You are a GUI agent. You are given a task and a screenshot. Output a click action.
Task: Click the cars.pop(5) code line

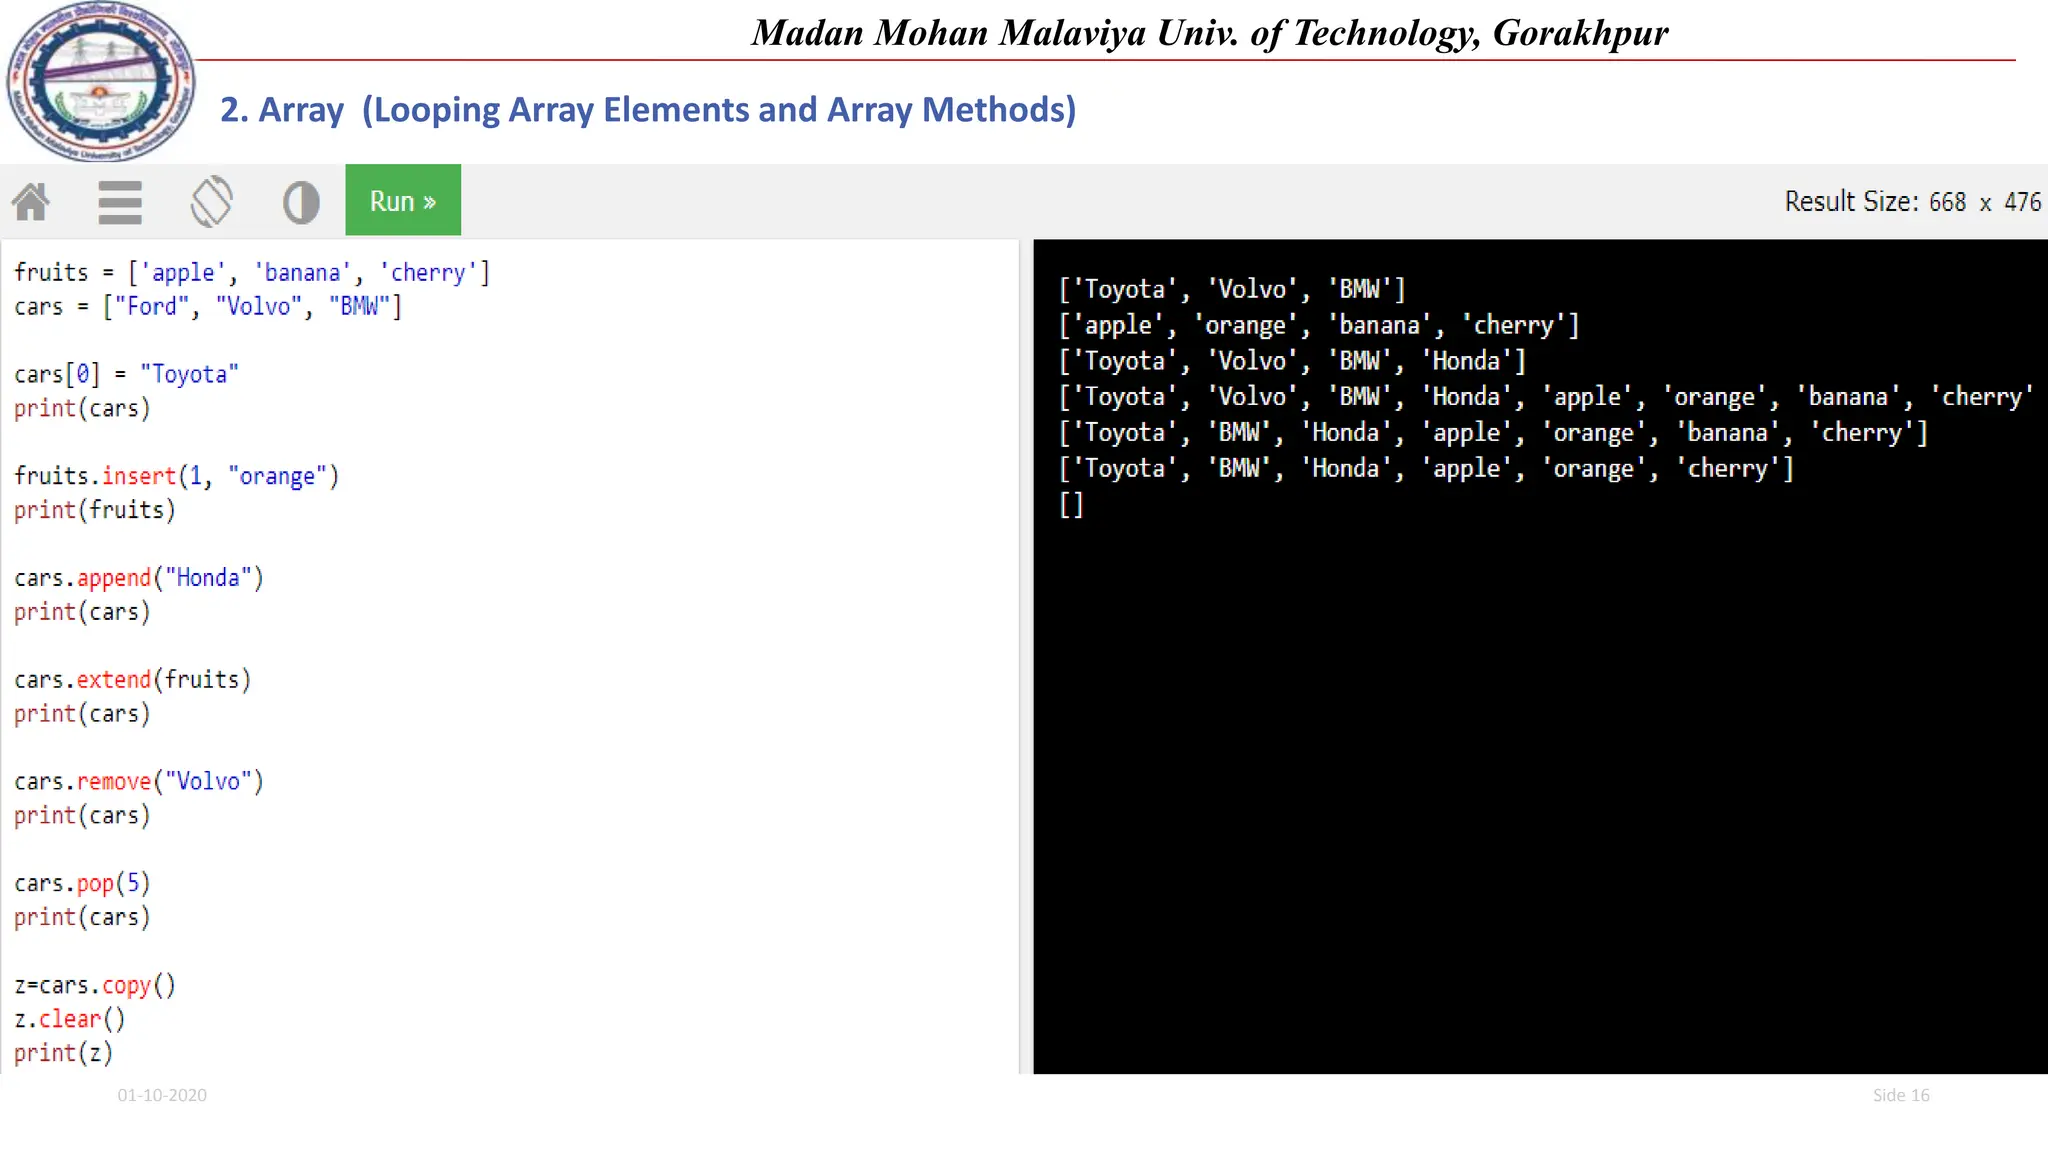[82, 884]
